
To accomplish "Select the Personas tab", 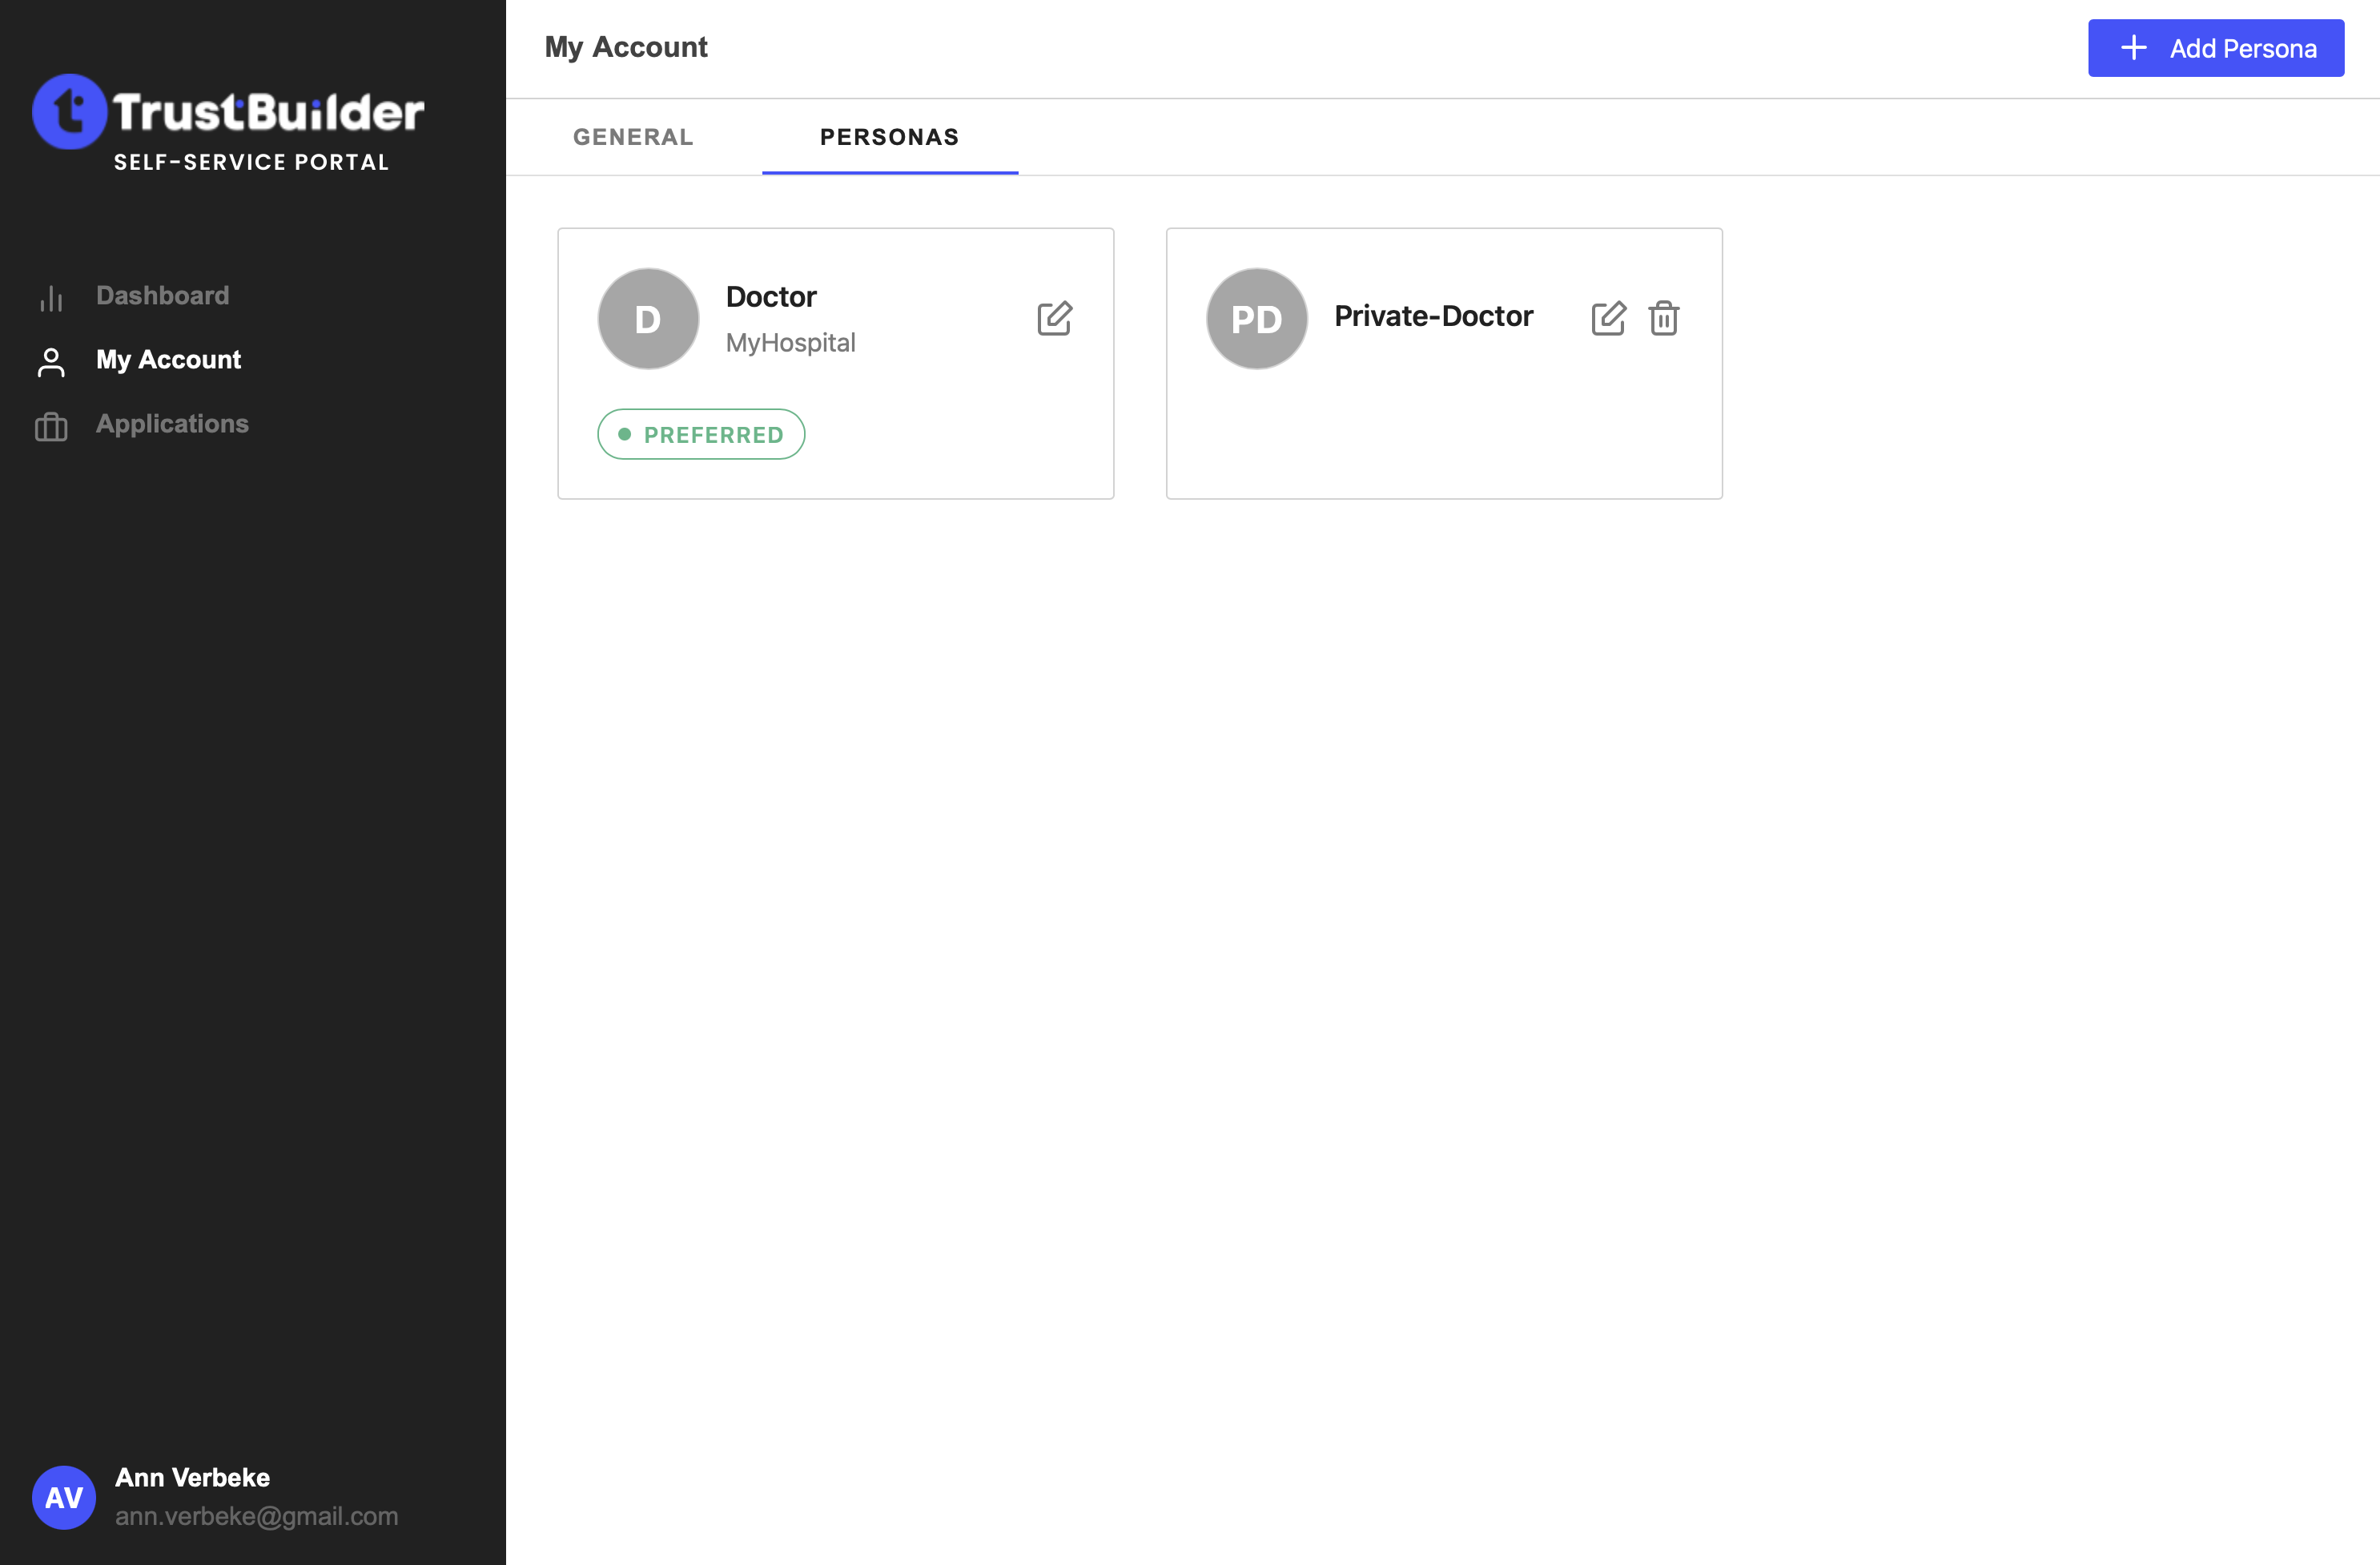I will point(889,137).
